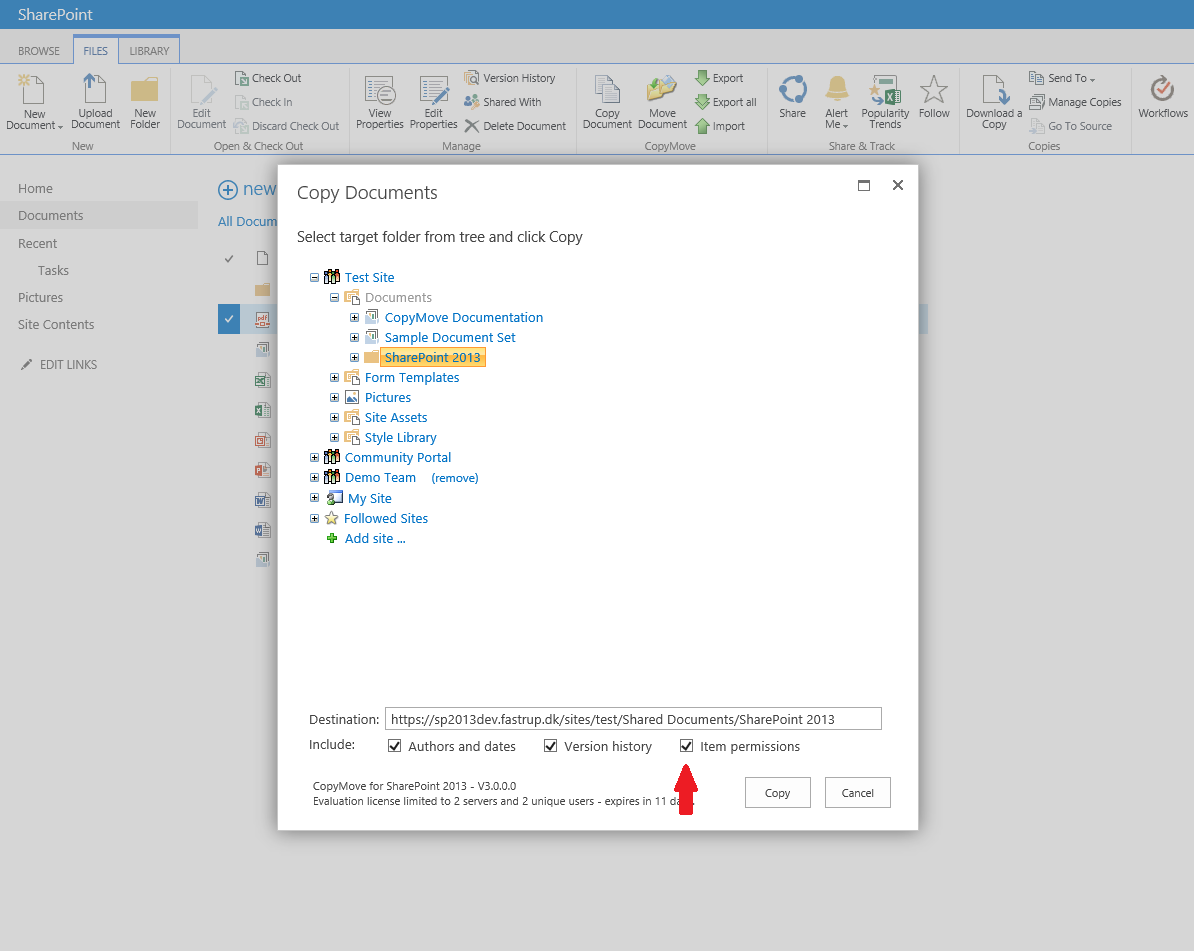Expand the SharePoint 2013 folder node
Screen dimensions: 1194x951
pos(354,357)
